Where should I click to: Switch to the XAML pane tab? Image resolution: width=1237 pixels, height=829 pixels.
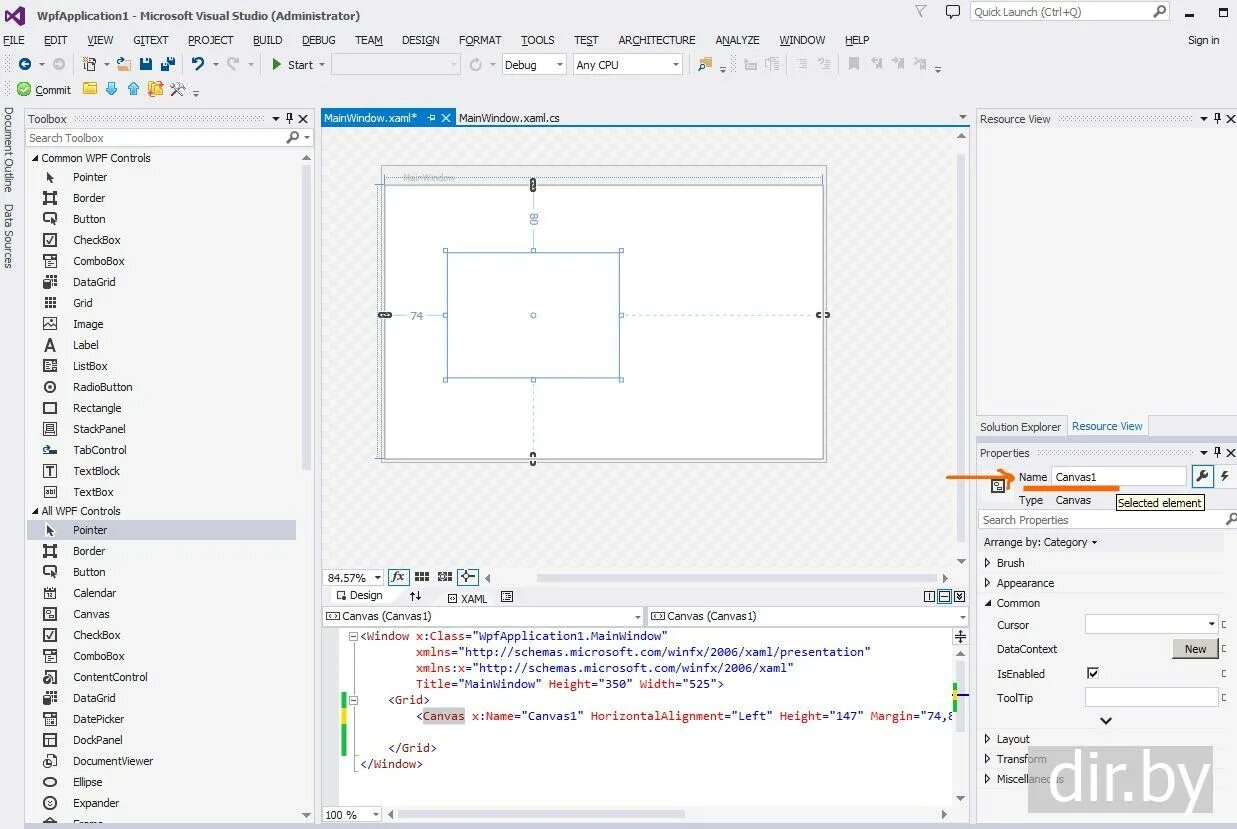tap(467, 598)
